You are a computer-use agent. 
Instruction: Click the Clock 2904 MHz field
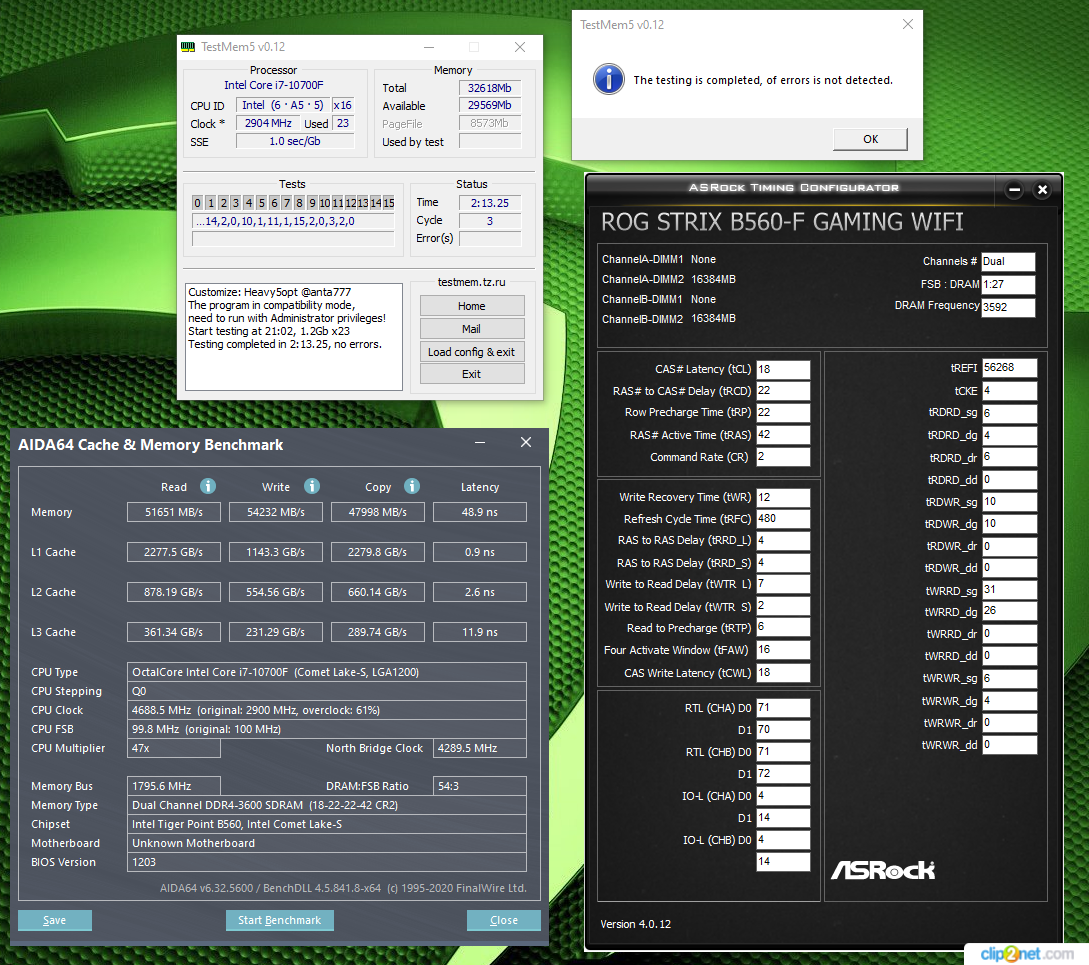pos(268,123)
